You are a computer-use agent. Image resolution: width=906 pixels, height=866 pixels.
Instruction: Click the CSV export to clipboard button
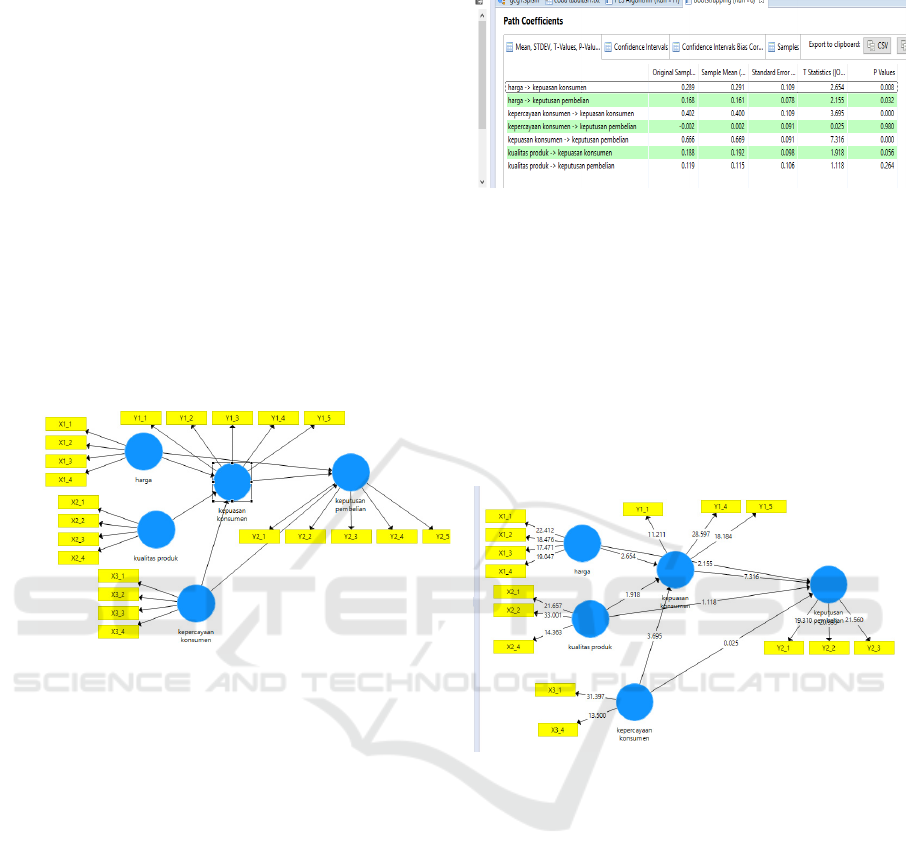[878, 46]
